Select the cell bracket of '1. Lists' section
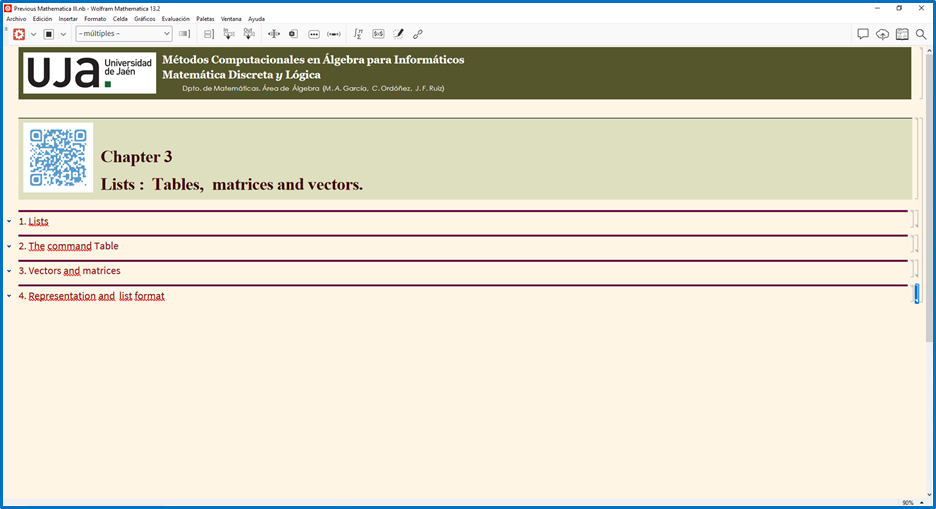Viewport: 936px width, 509px height. tap(915, 219)
